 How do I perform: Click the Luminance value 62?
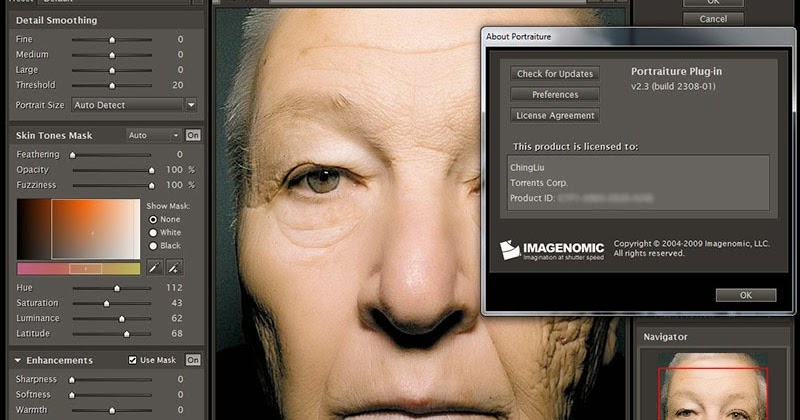pos(177,318)
